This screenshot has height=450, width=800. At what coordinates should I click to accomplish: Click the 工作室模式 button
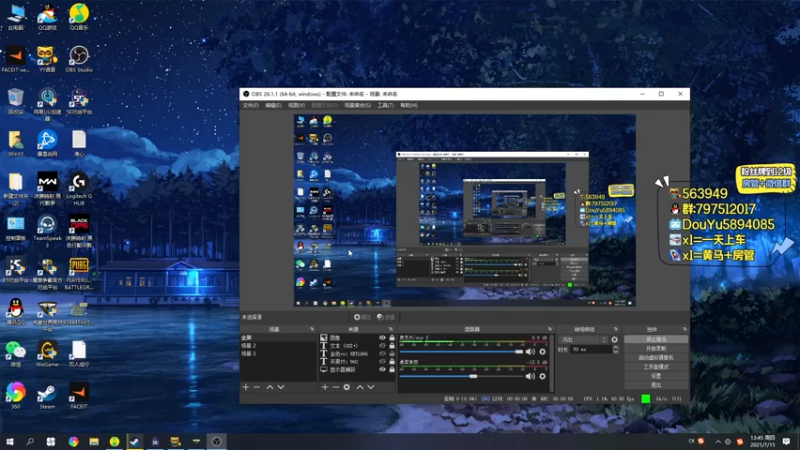656,367
